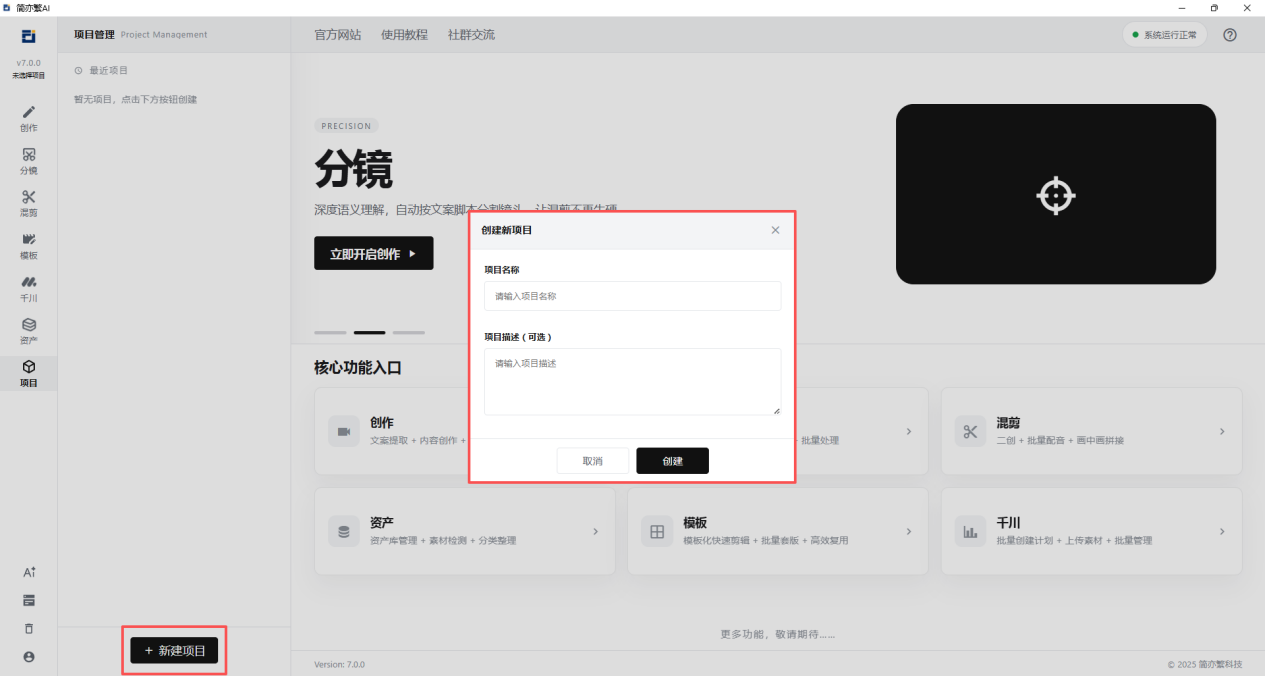Click 批量创建计划 + 上传素材 + 批量管理 subtitle
Viewport: 1265px width, 676px height.
(1074, 540)
